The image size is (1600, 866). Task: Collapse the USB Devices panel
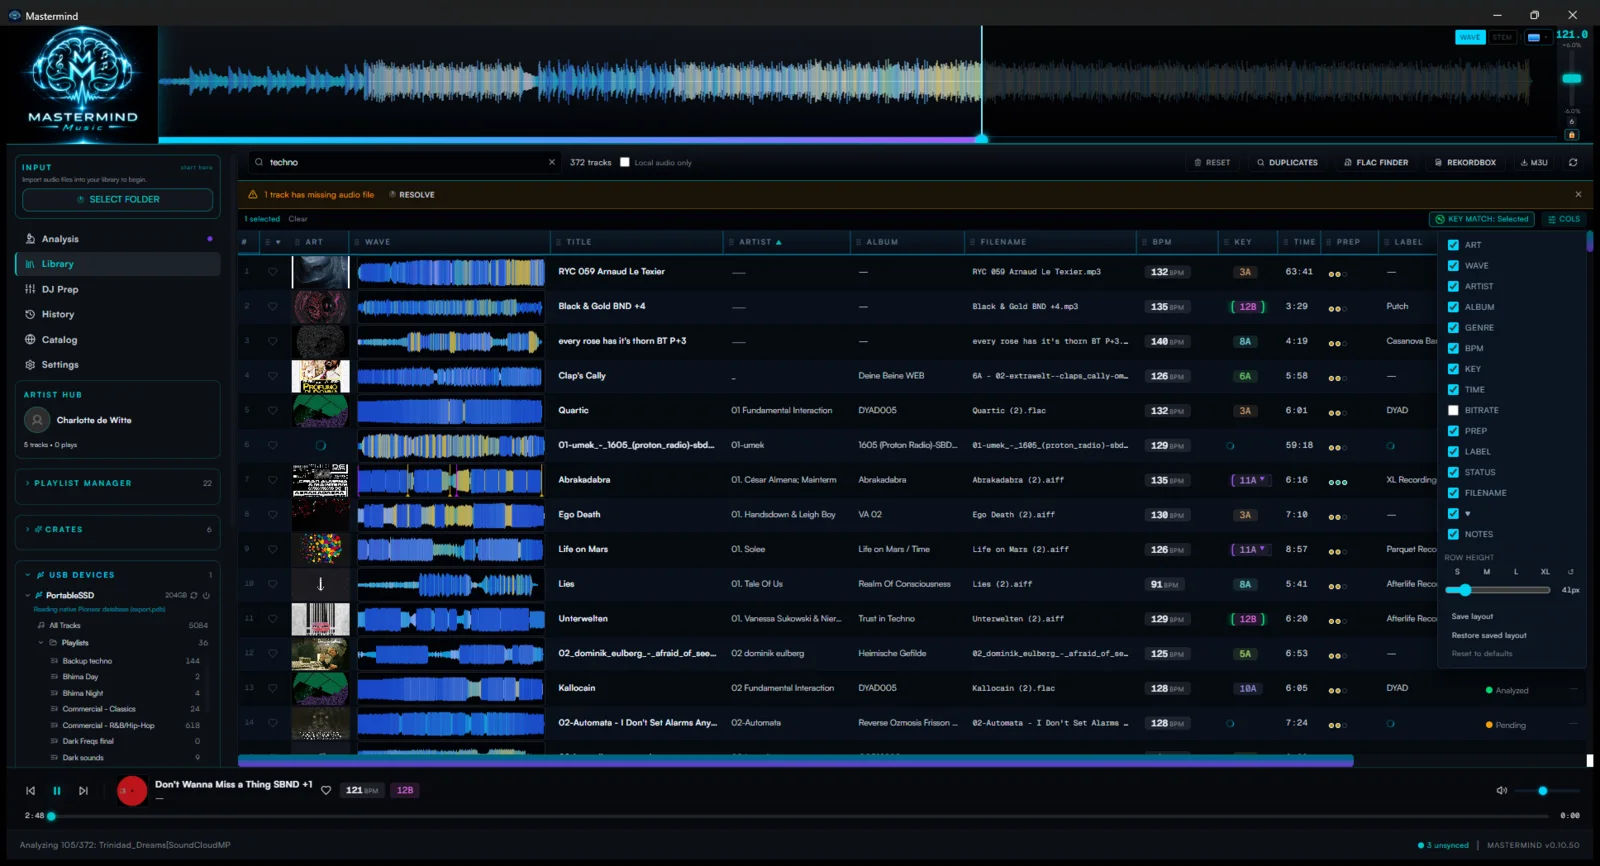pyautogui.click(x=27, y=575)
